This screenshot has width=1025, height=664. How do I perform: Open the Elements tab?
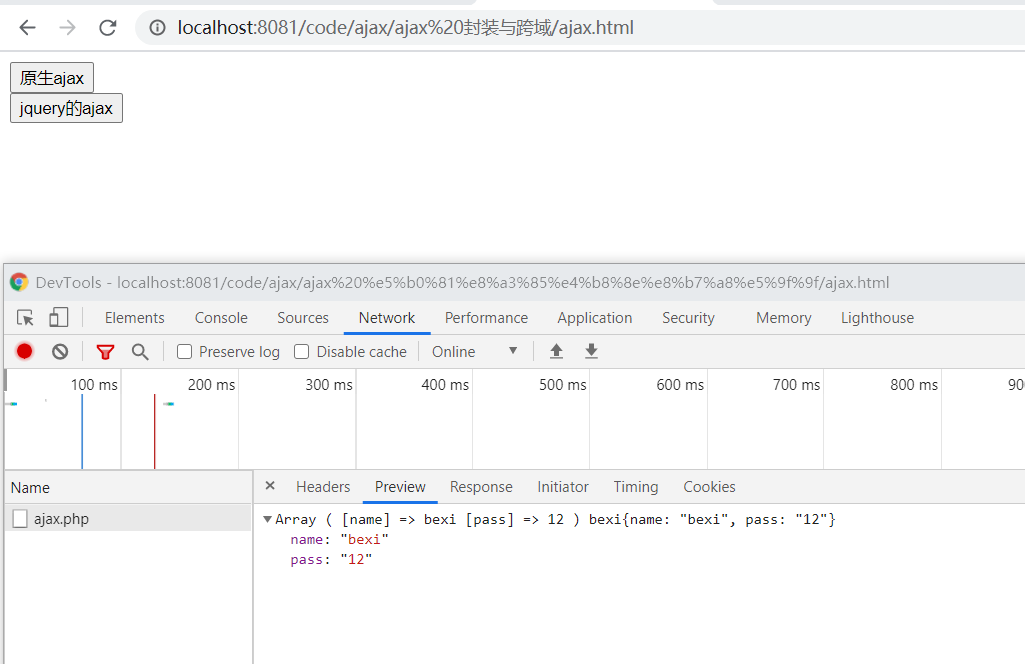point(135,318)
